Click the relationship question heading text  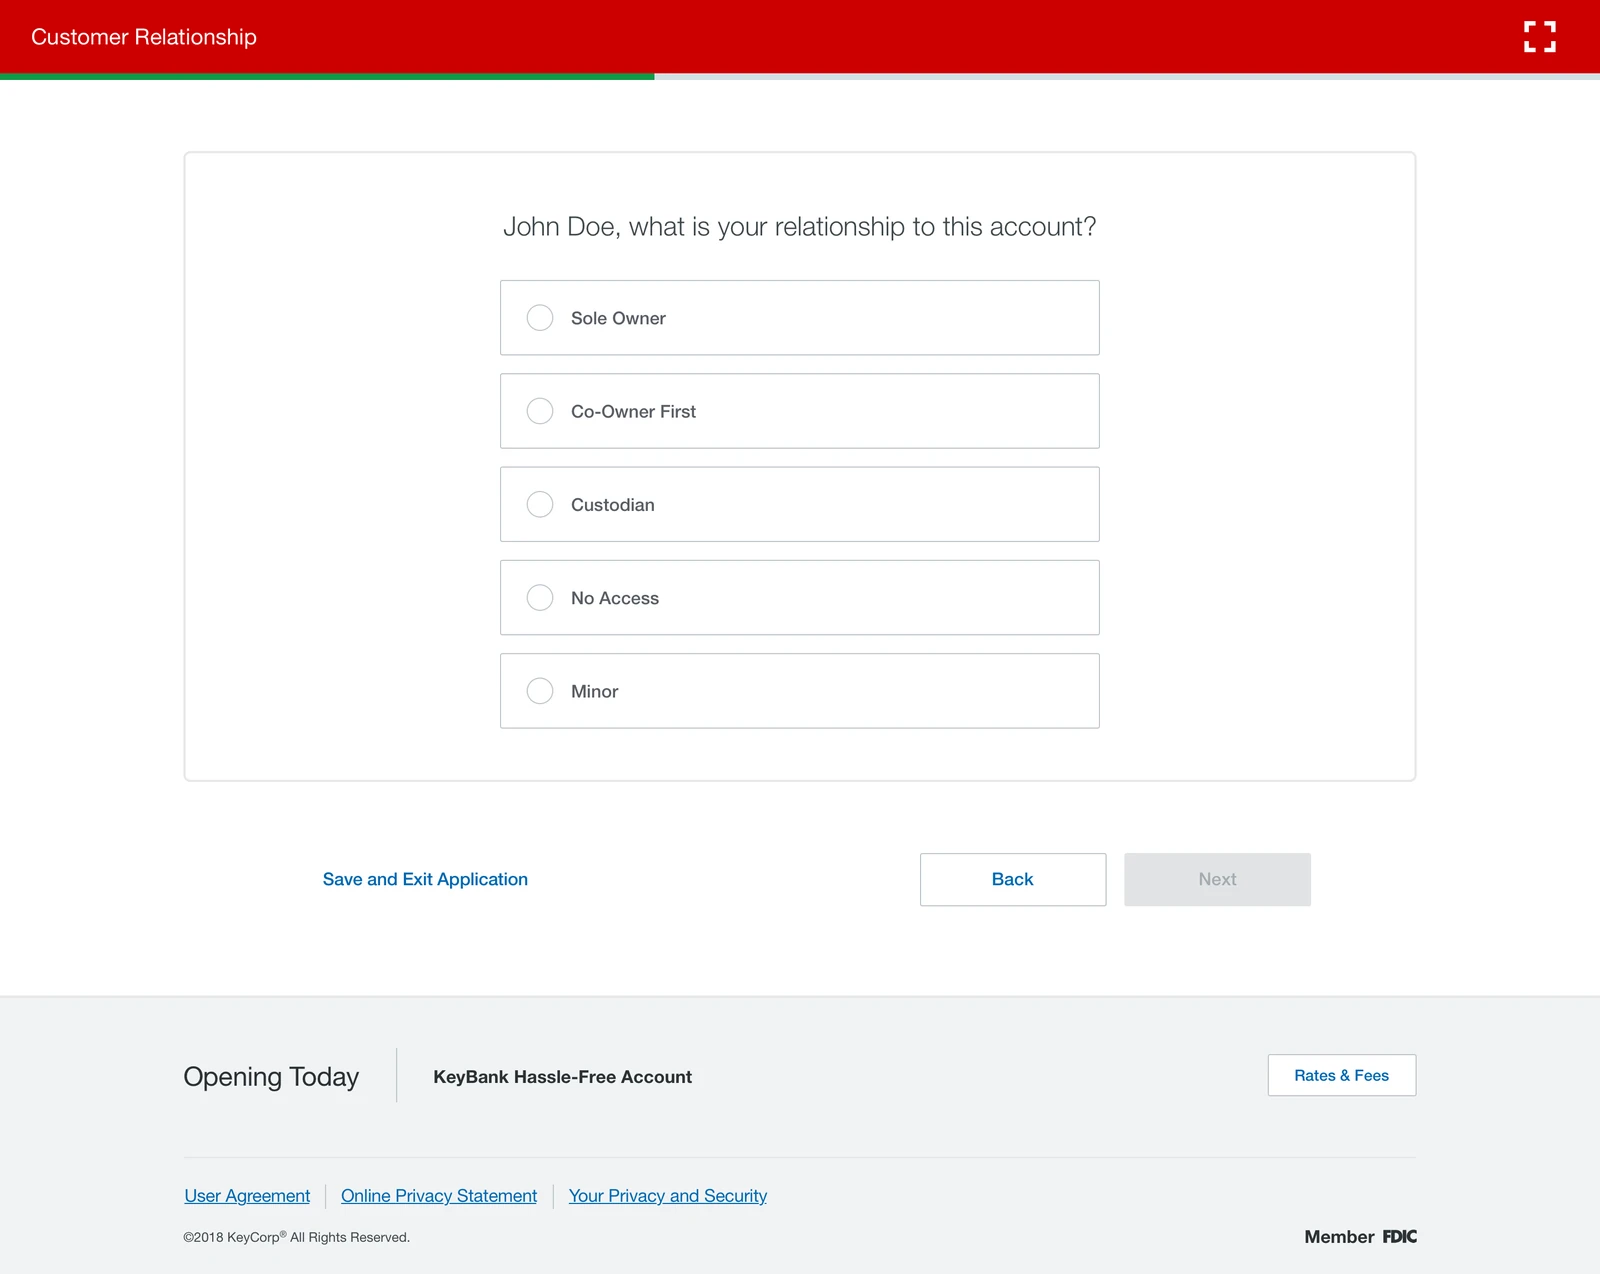click(800, 227)
